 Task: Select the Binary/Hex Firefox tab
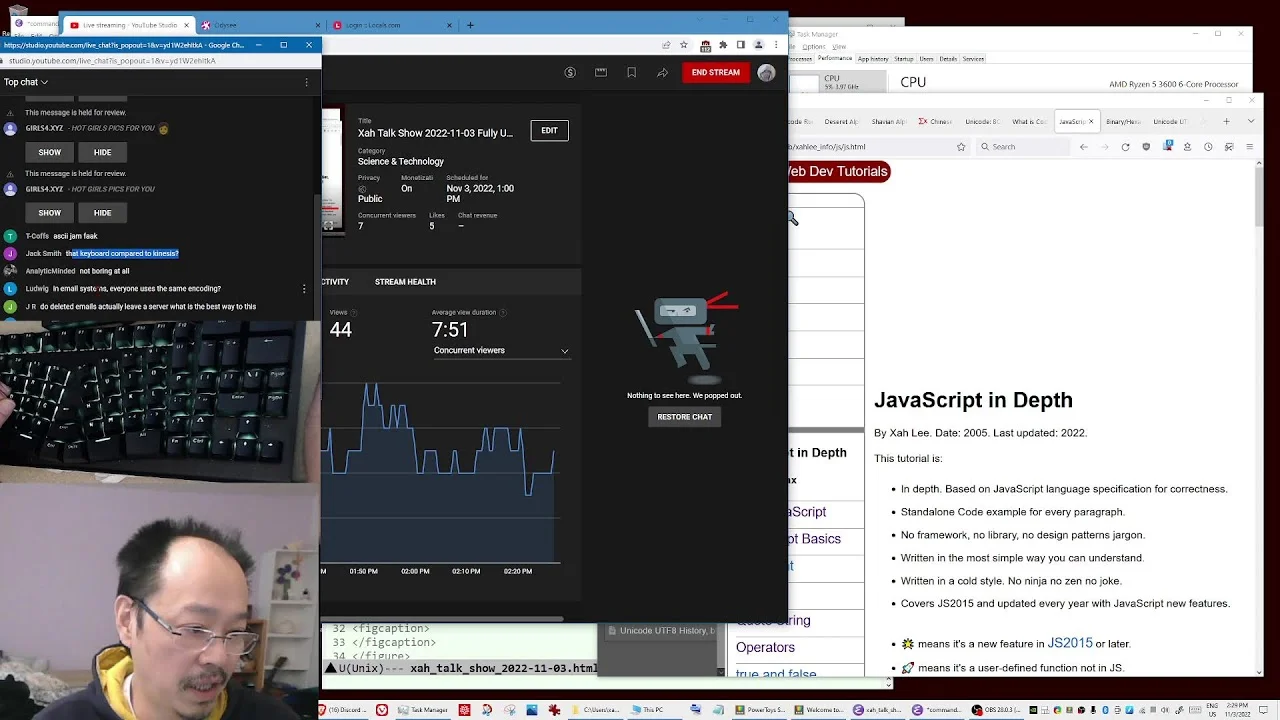[x=1123, y=122]
